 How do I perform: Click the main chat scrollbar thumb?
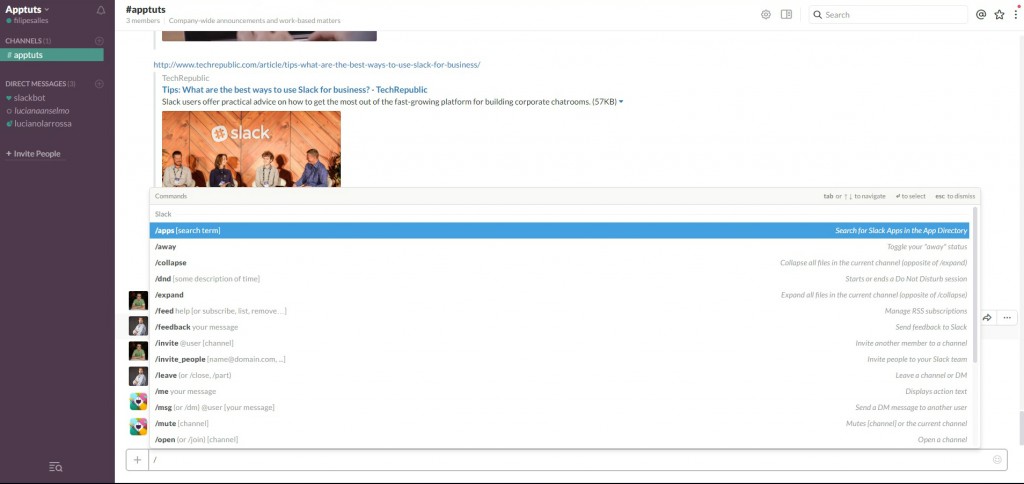1021,429
